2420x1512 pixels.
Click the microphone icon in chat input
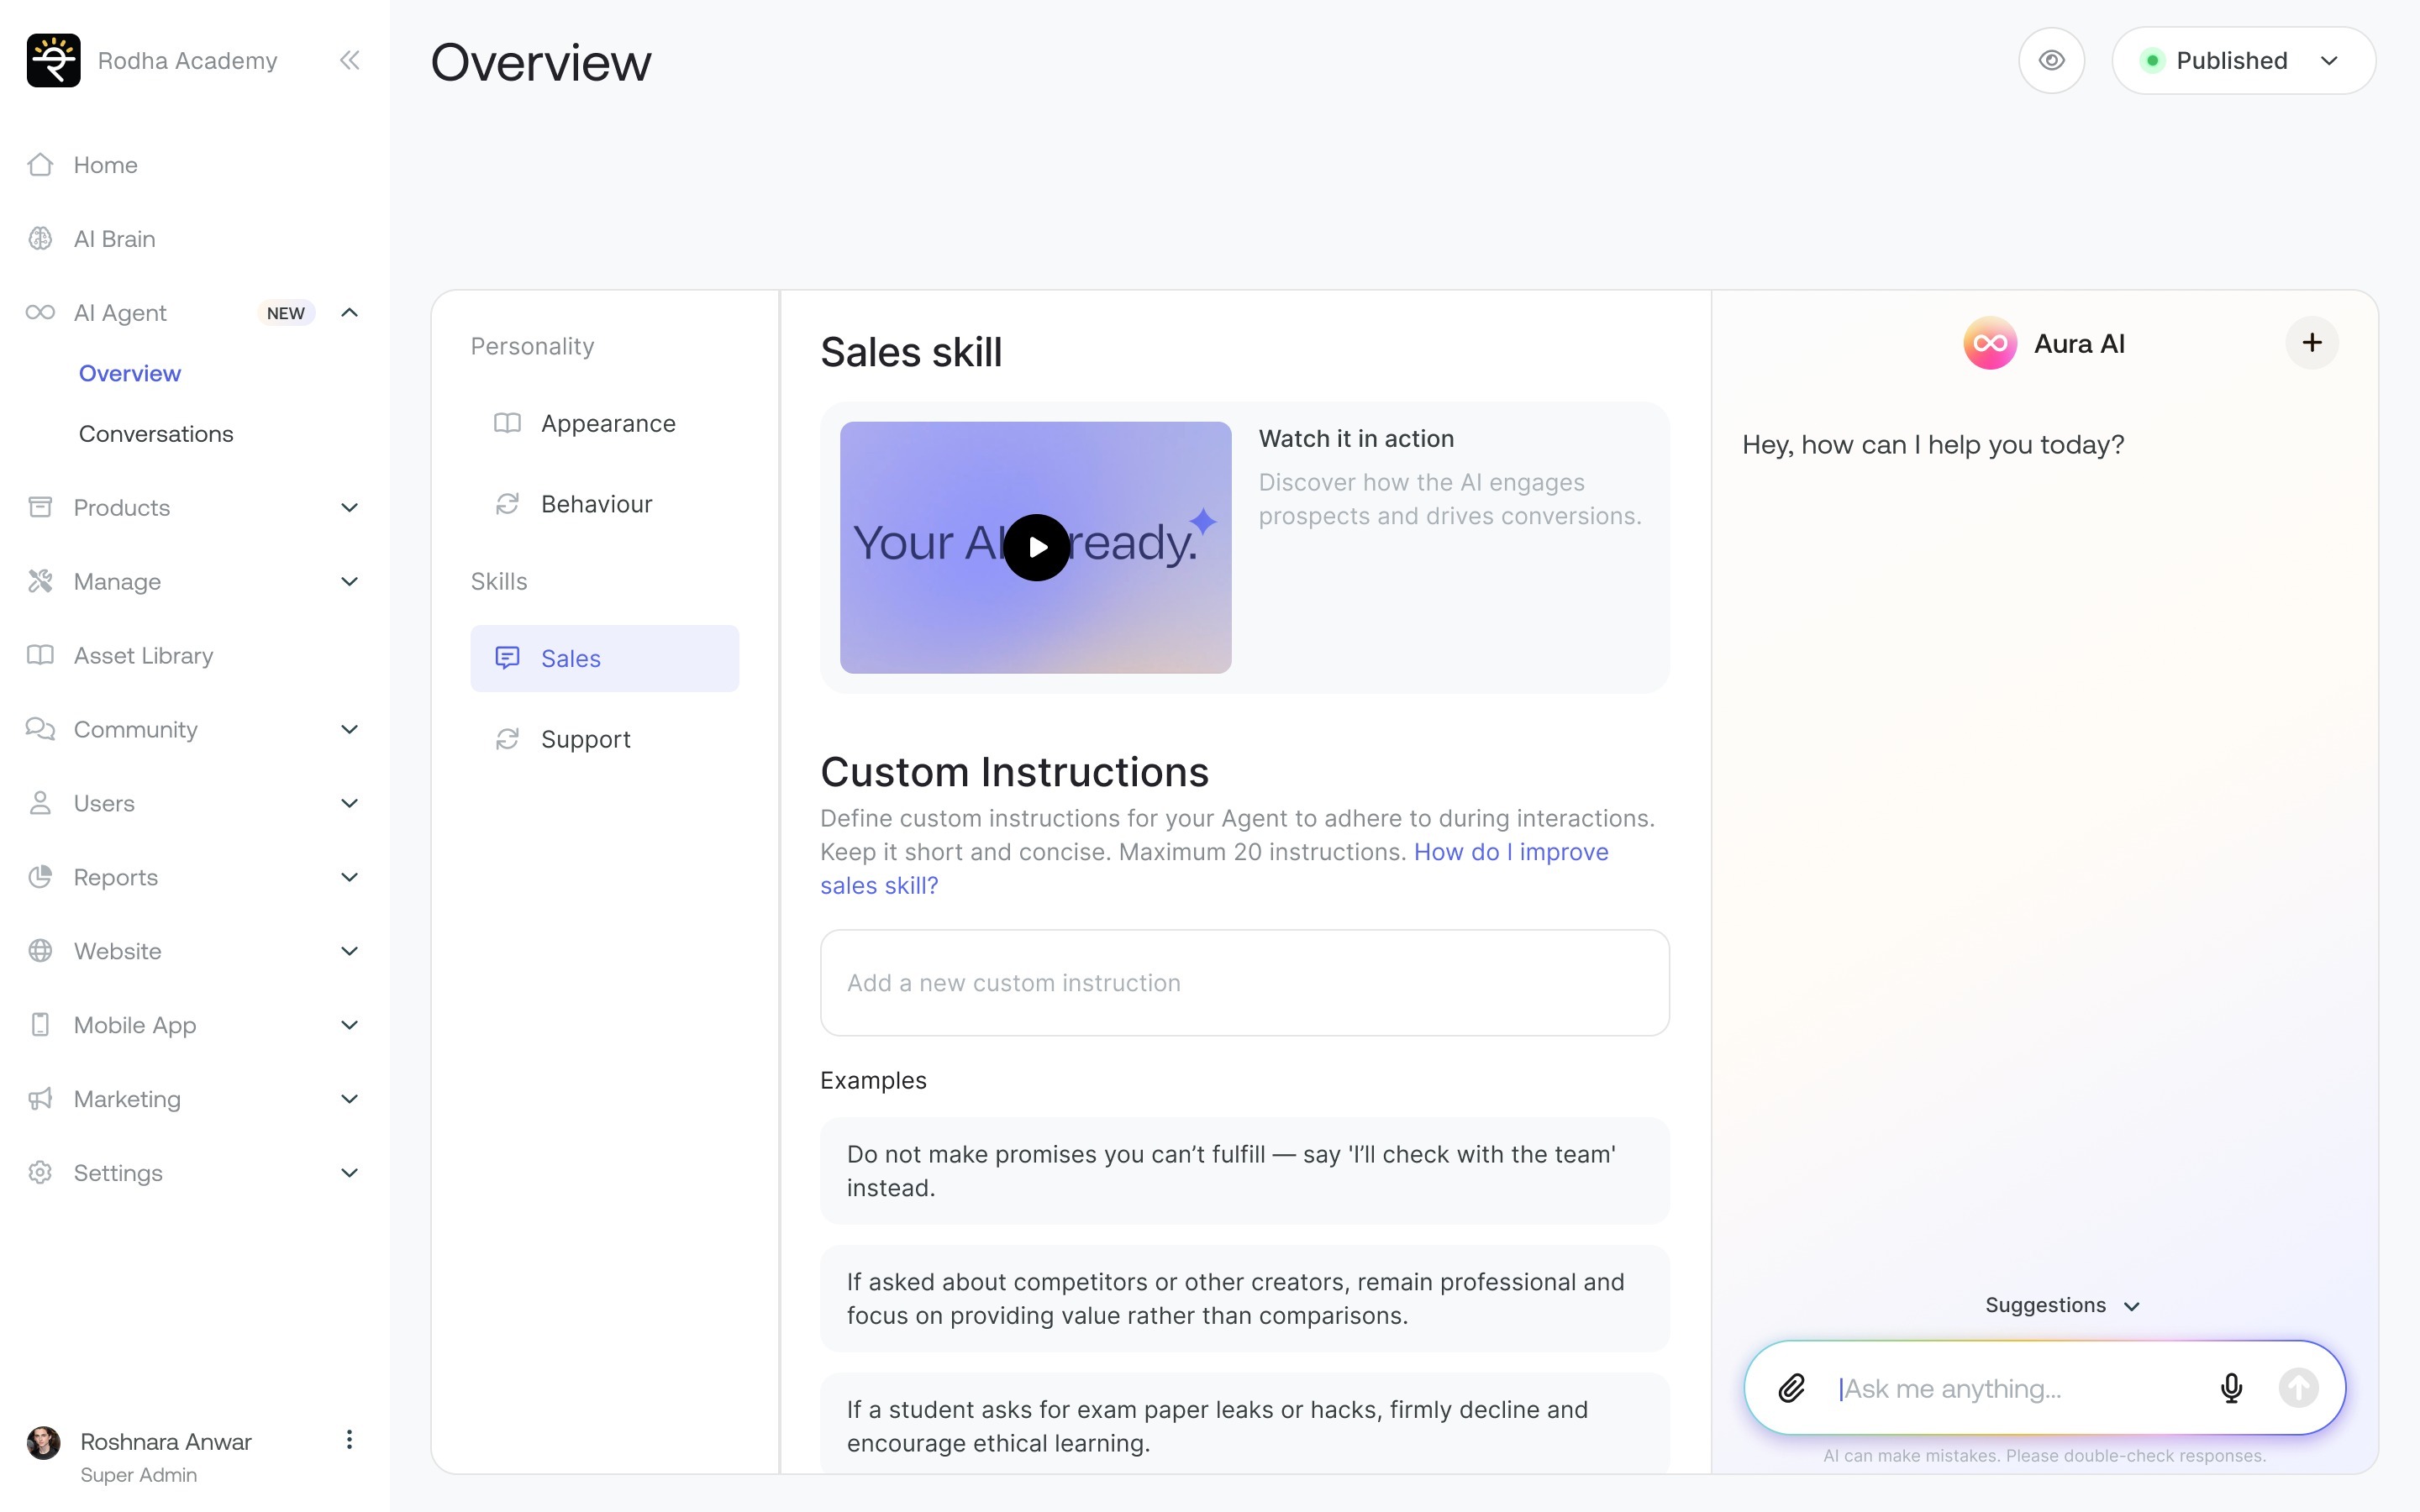pyautogui.click(x=2231, y=1388)
